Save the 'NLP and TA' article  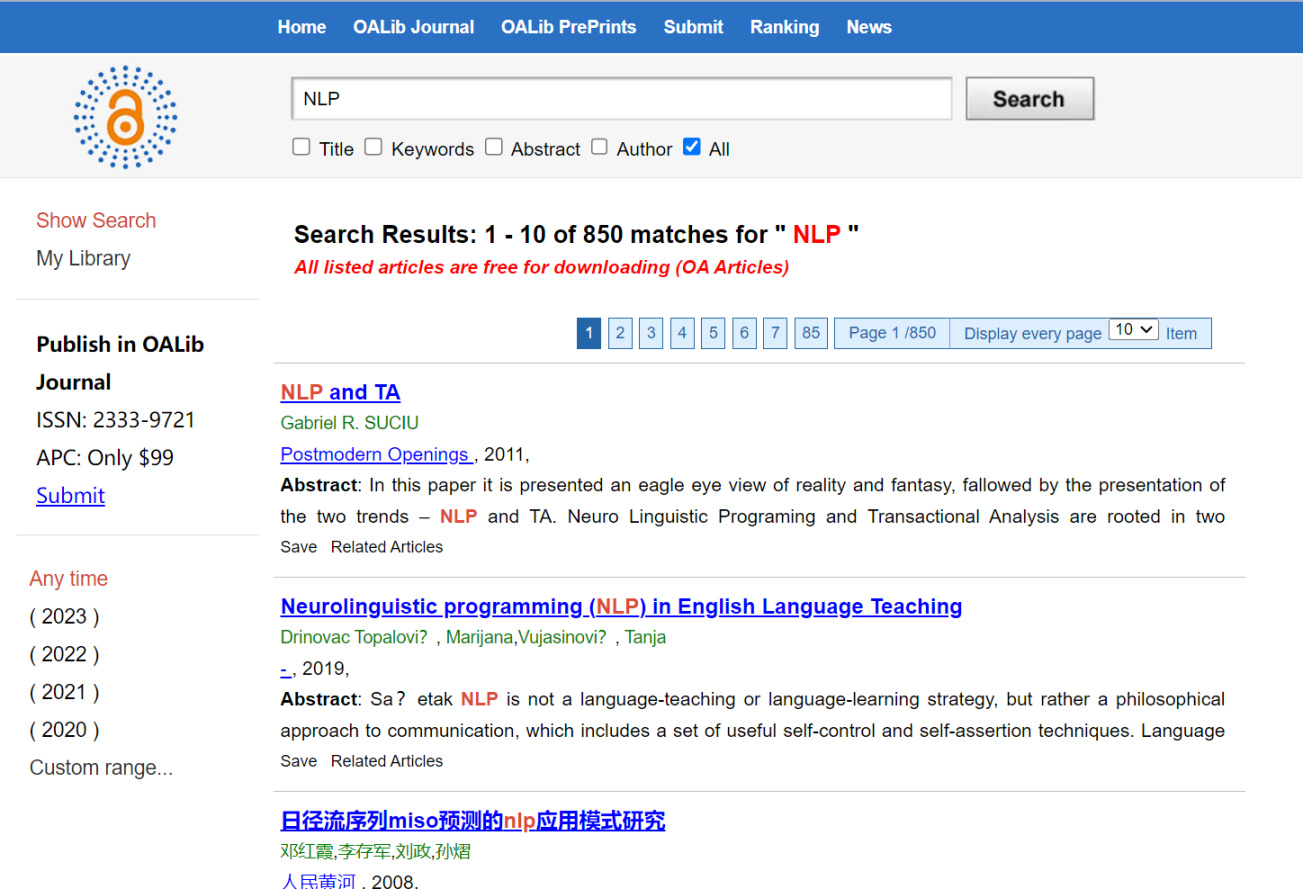(x=298, y=547)
